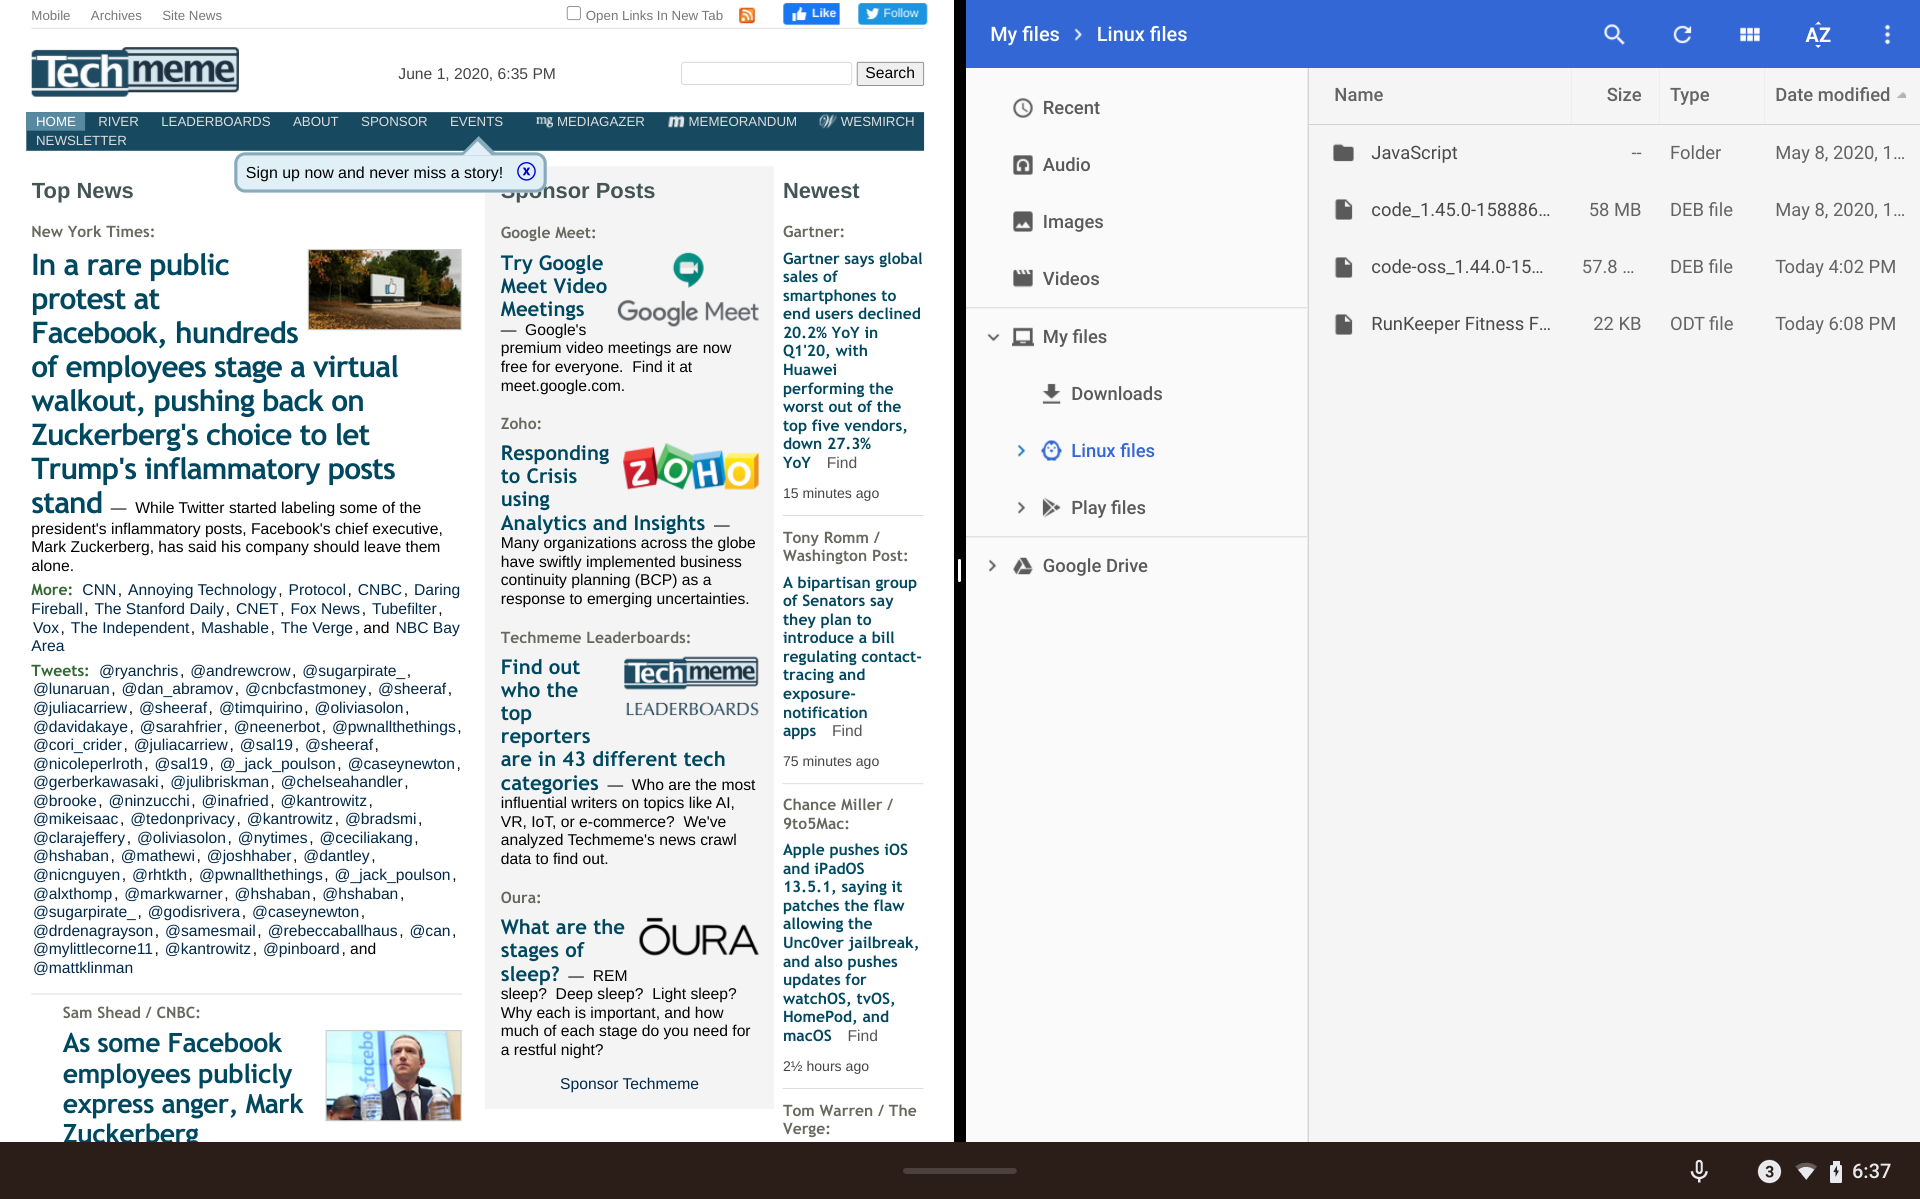Open the WESMIRCH site link
The image size is (1920, 1199).
(x=867, y=121)
